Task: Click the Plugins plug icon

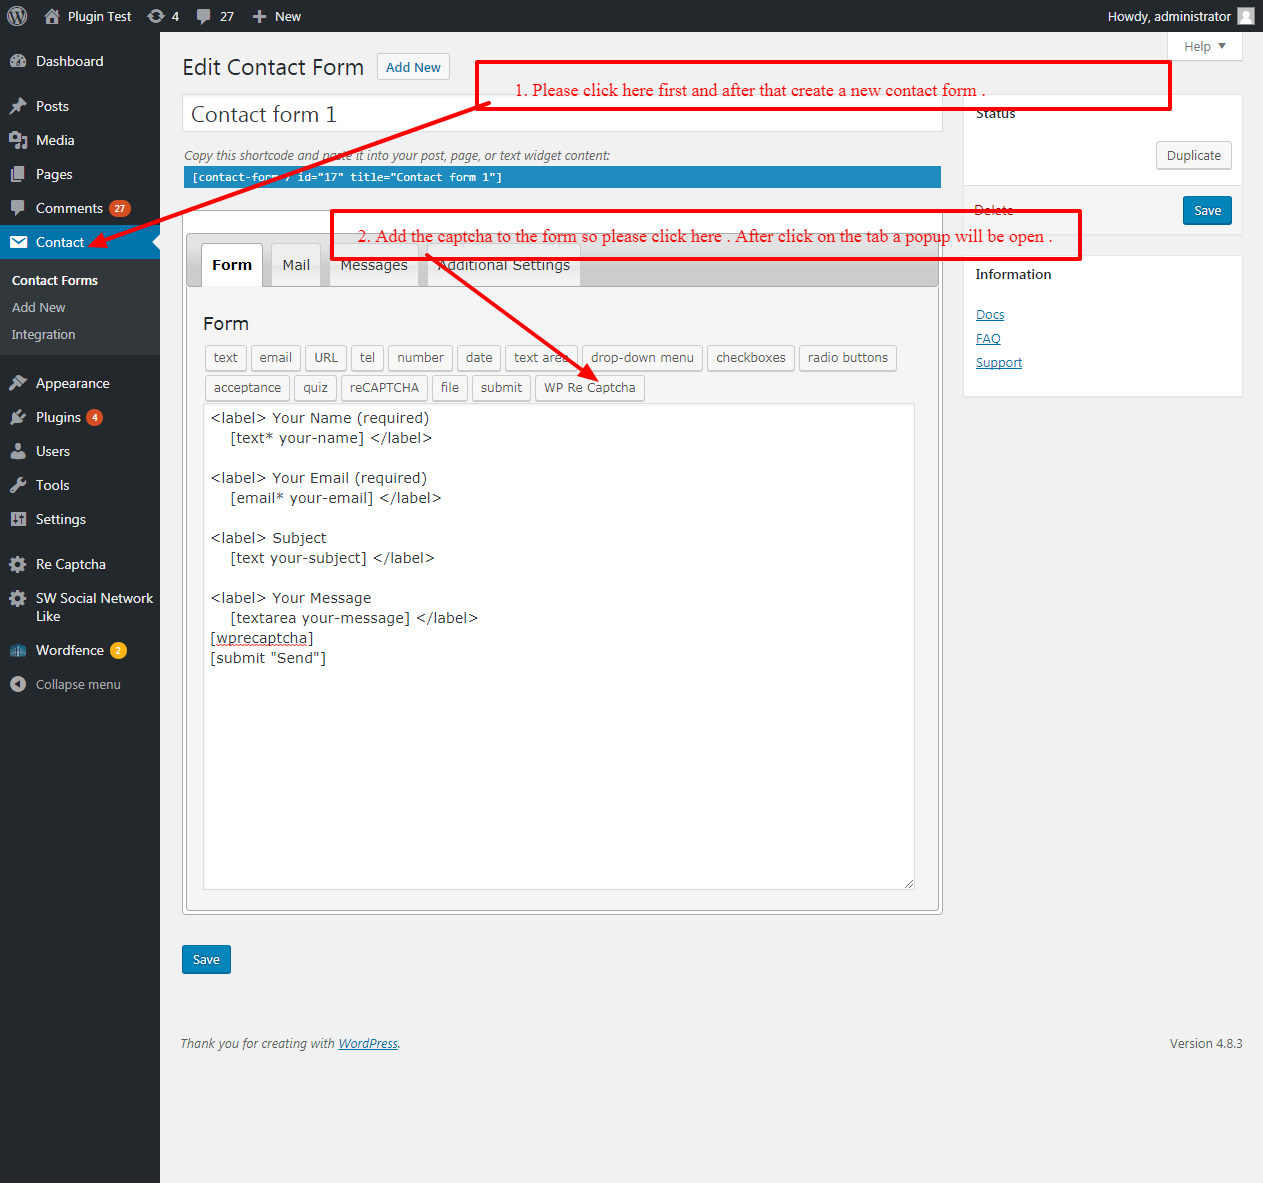Action: coord(18,417)
